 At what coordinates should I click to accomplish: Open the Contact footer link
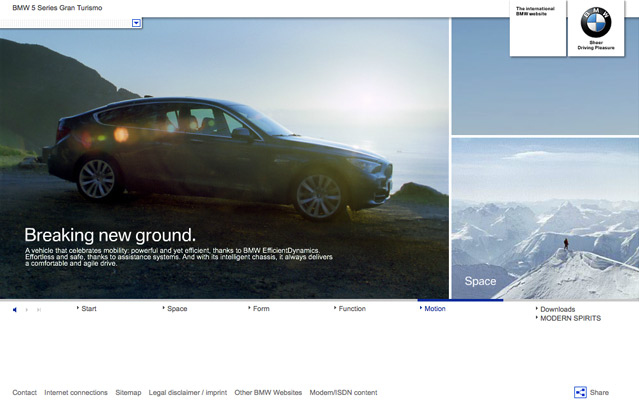[24, 393]
